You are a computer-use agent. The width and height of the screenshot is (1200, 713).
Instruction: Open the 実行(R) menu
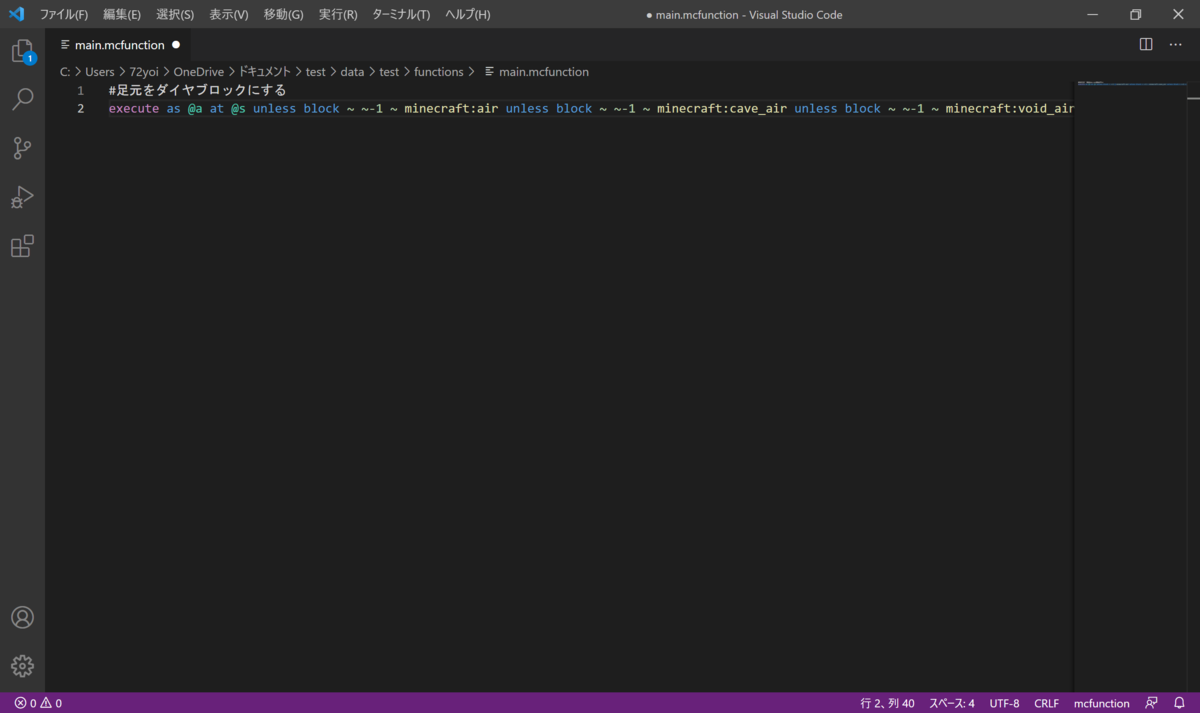click(338, 15)
